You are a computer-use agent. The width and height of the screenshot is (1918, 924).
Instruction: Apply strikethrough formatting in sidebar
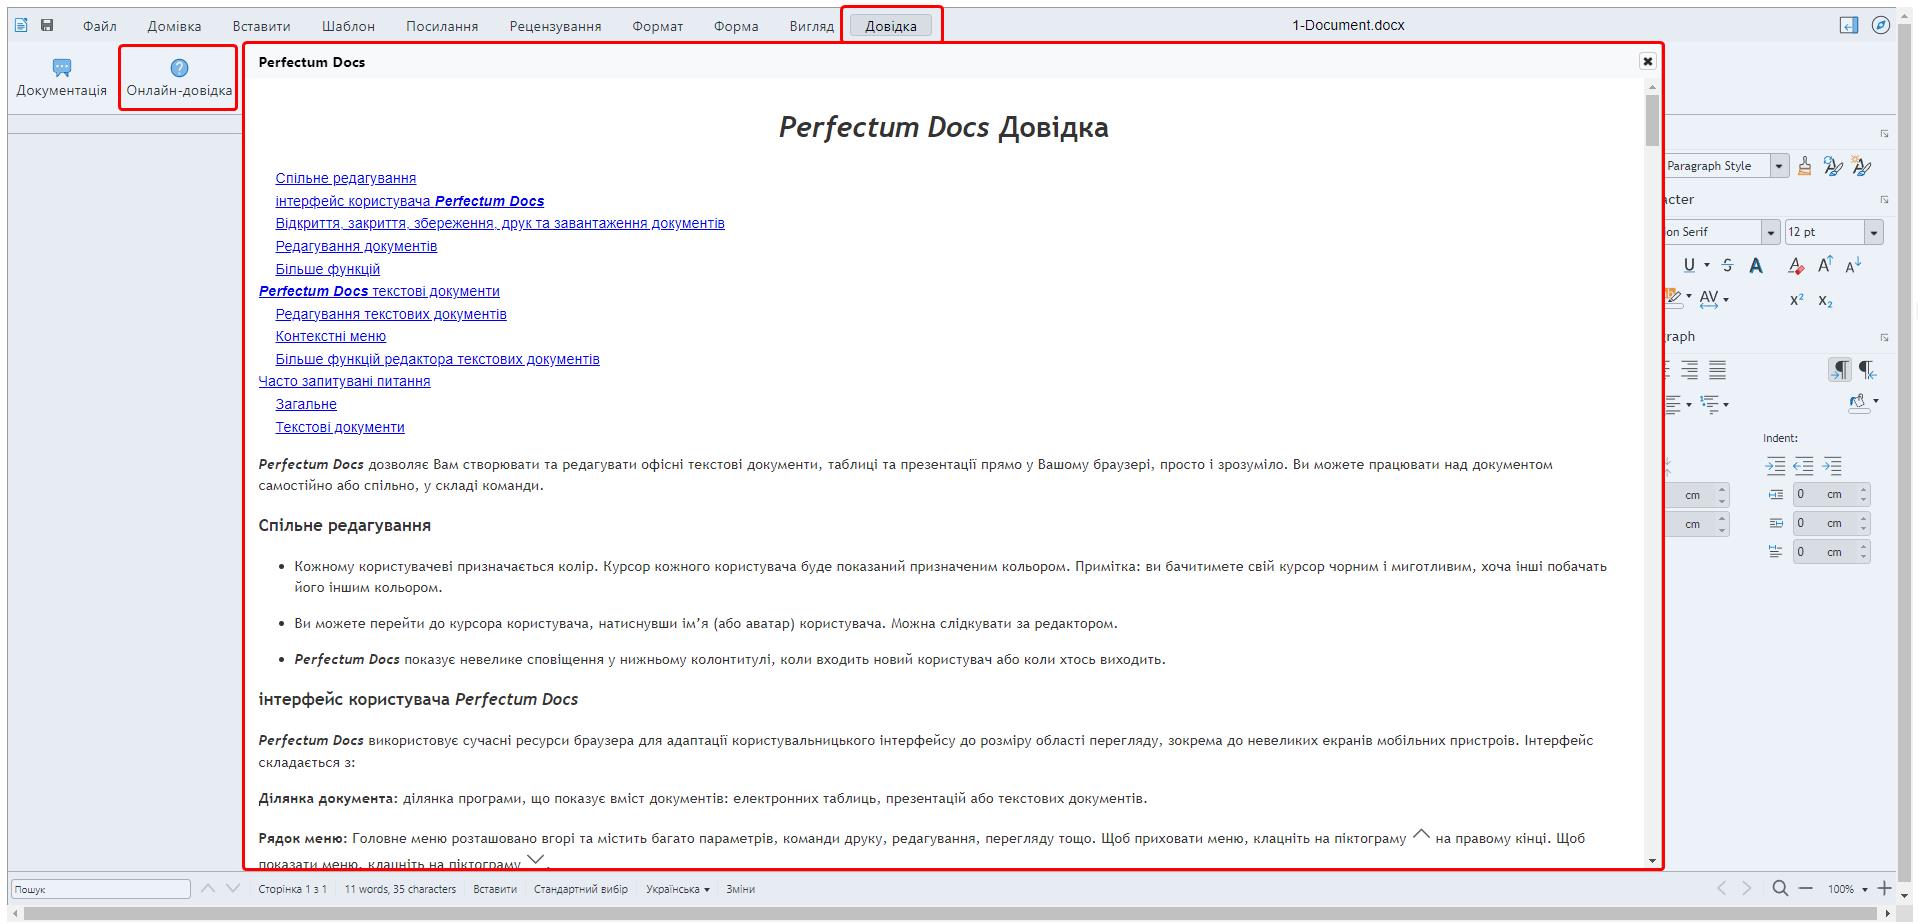coord(1727,265)
